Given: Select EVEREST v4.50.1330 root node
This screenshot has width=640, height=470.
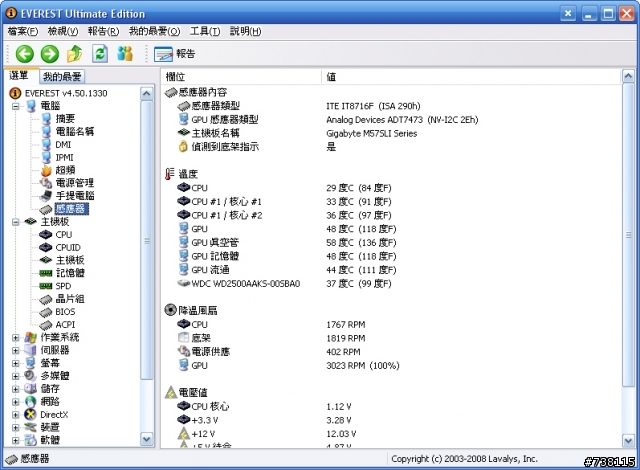Looking at the screenshot, I should (x=66, y=93).
